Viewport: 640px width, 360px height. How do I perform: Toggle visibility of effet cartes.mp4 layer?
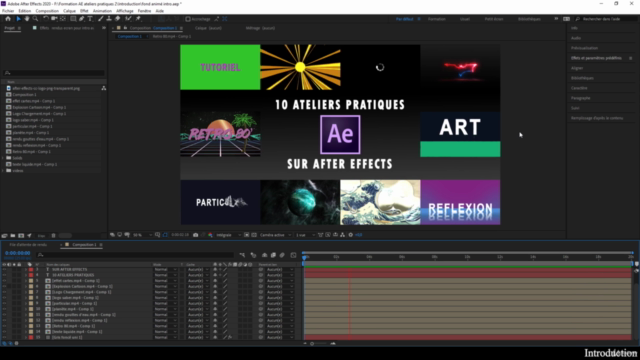click(x=4, y=281)
